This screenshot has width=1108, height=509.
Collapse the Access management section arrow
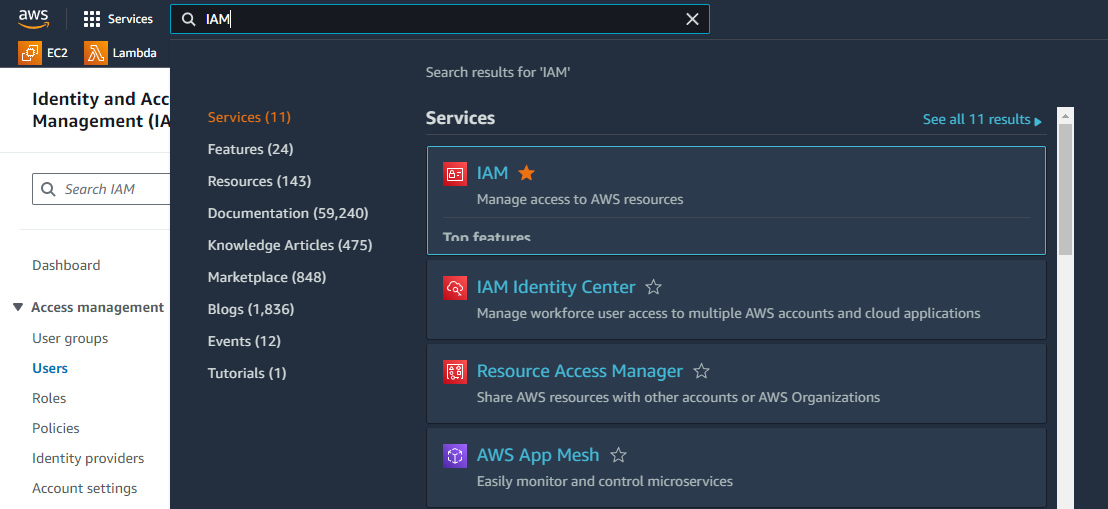18,308
